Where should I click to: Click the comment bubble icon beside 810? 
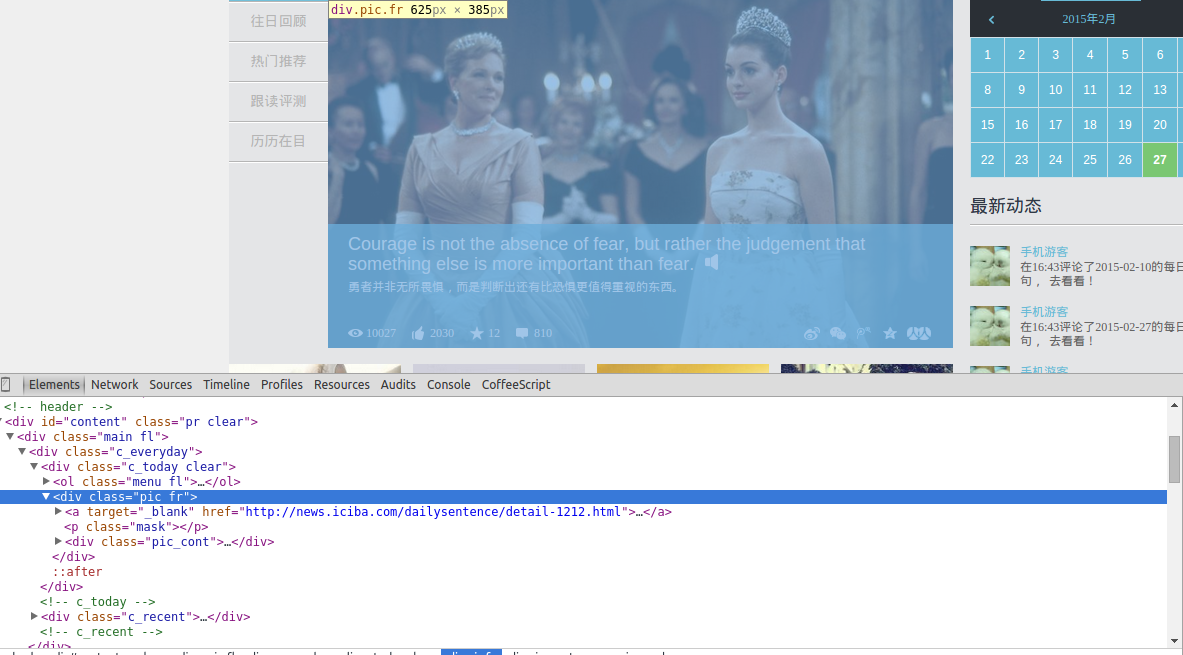(522, 333)
